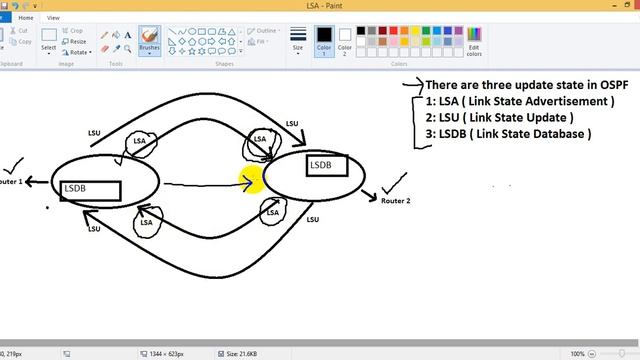
Task: Select the Text tool
Action: [128, 36]
